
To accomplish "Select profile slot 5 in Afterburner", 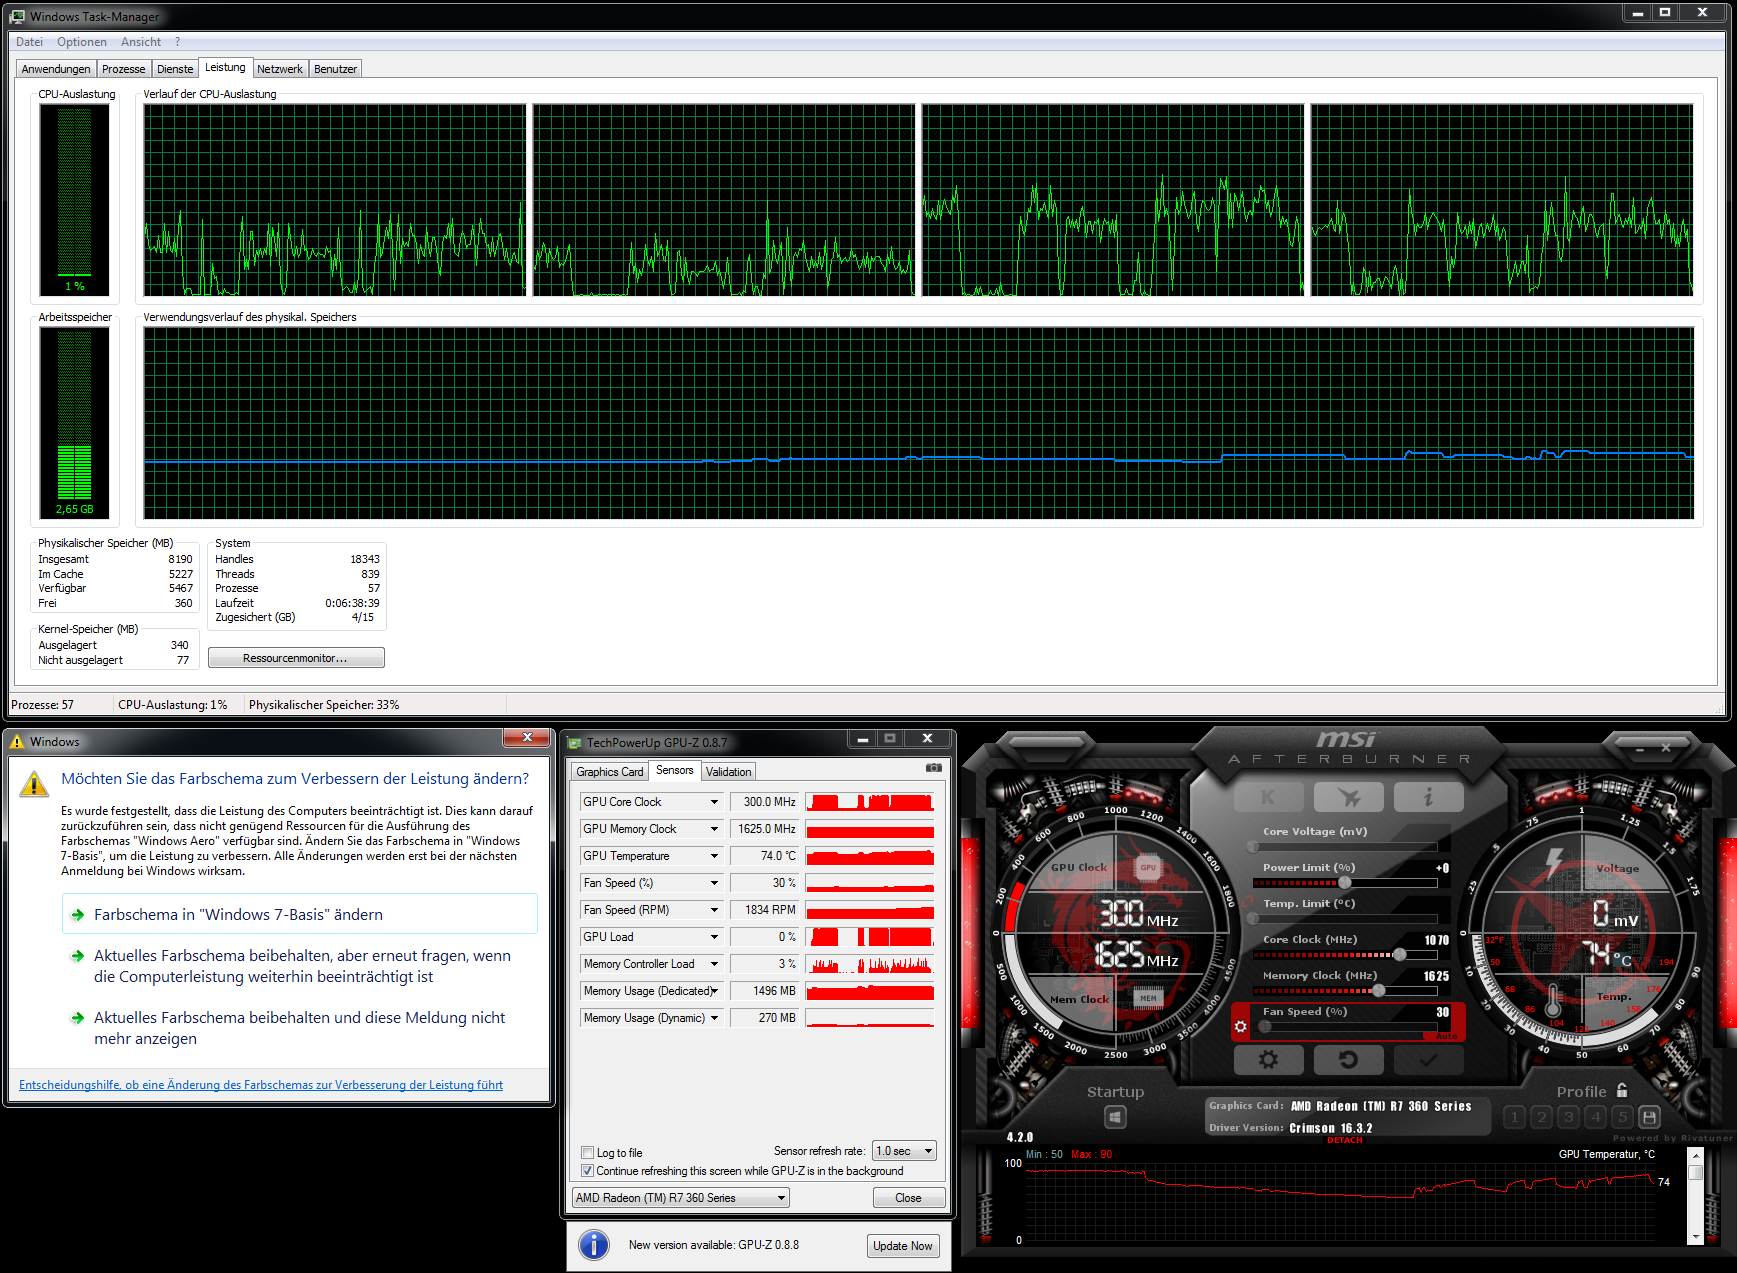I will 1623,1117.
